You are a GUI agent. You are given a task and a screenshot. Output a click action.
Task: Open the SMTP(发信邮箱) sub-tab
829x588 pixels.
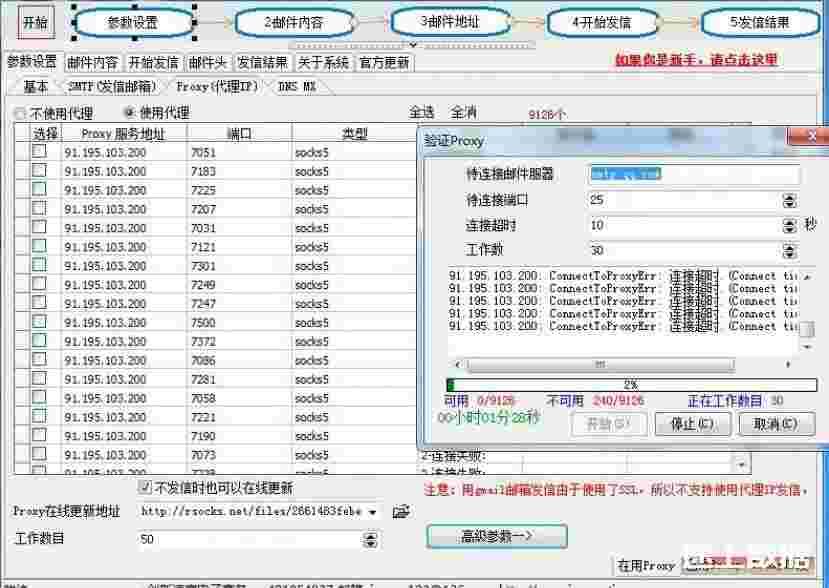coord(112,86)
